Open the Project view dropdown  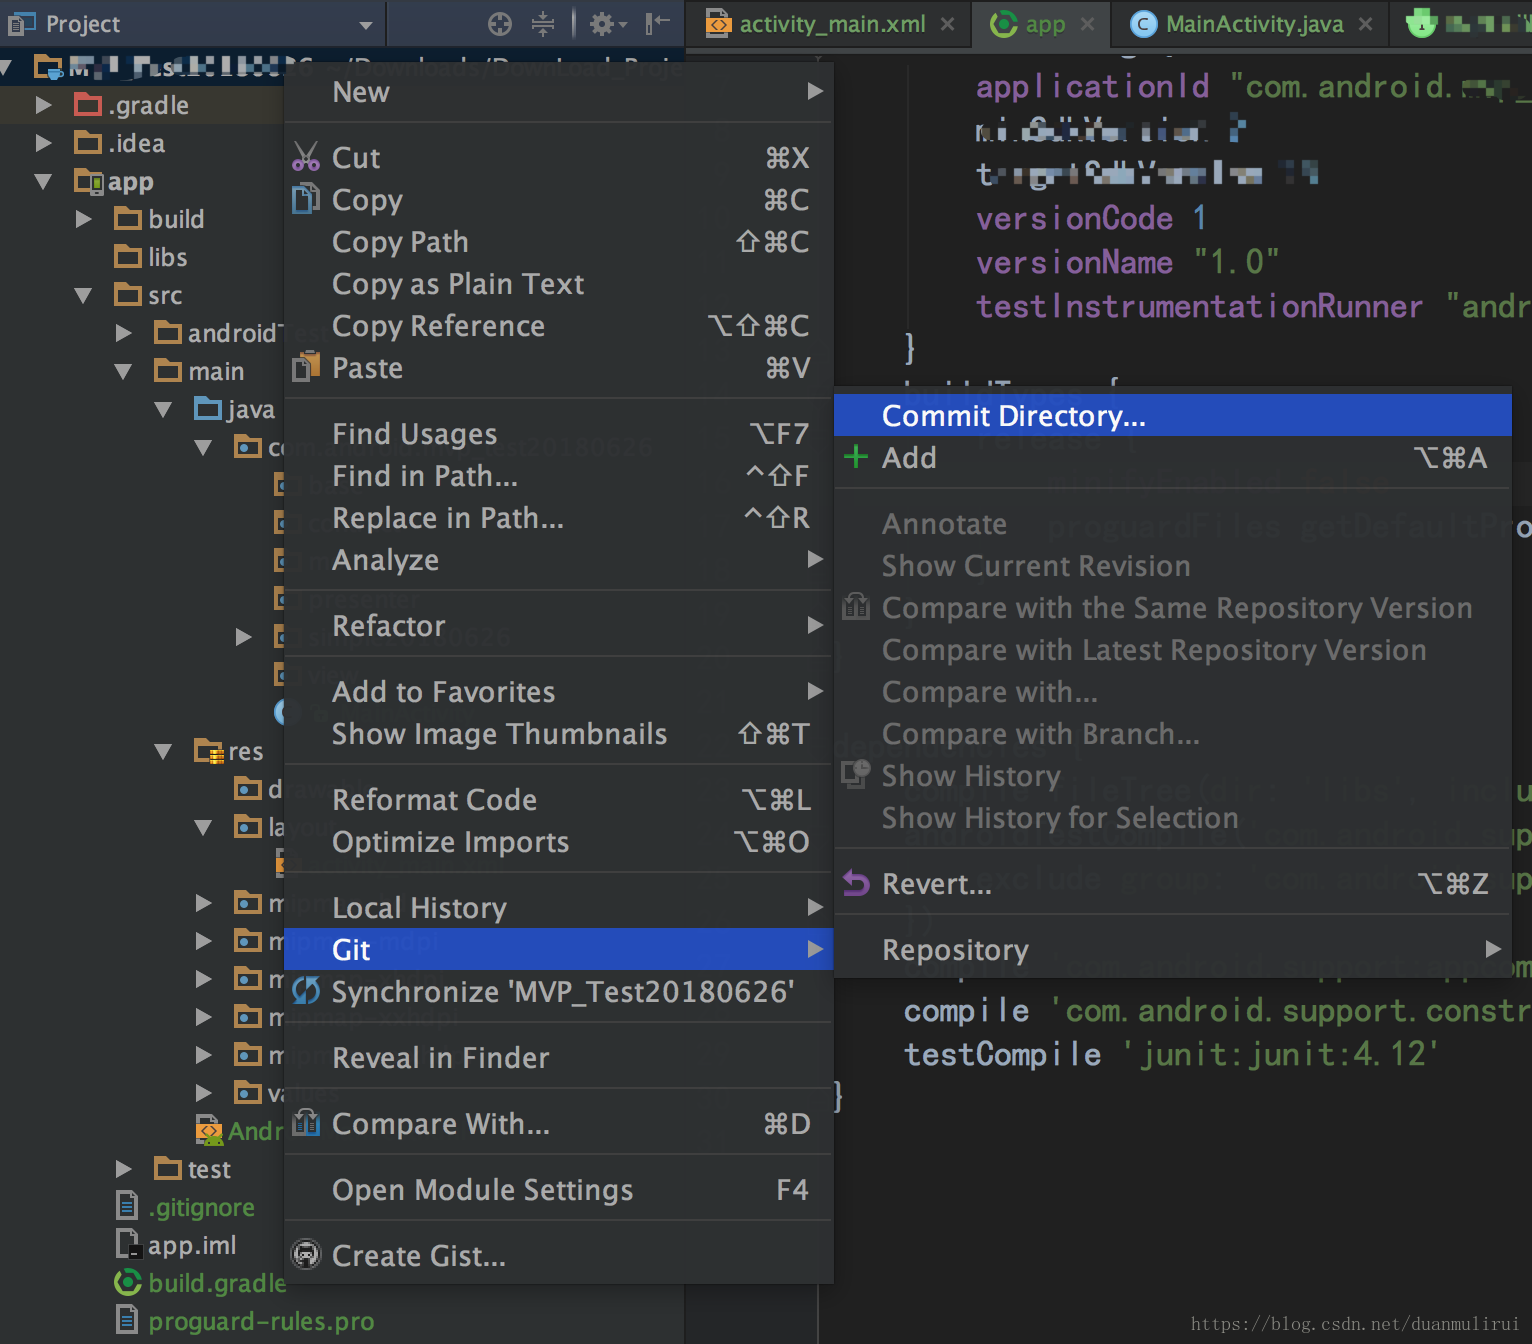pyautogui.click(x=366, y=25)
